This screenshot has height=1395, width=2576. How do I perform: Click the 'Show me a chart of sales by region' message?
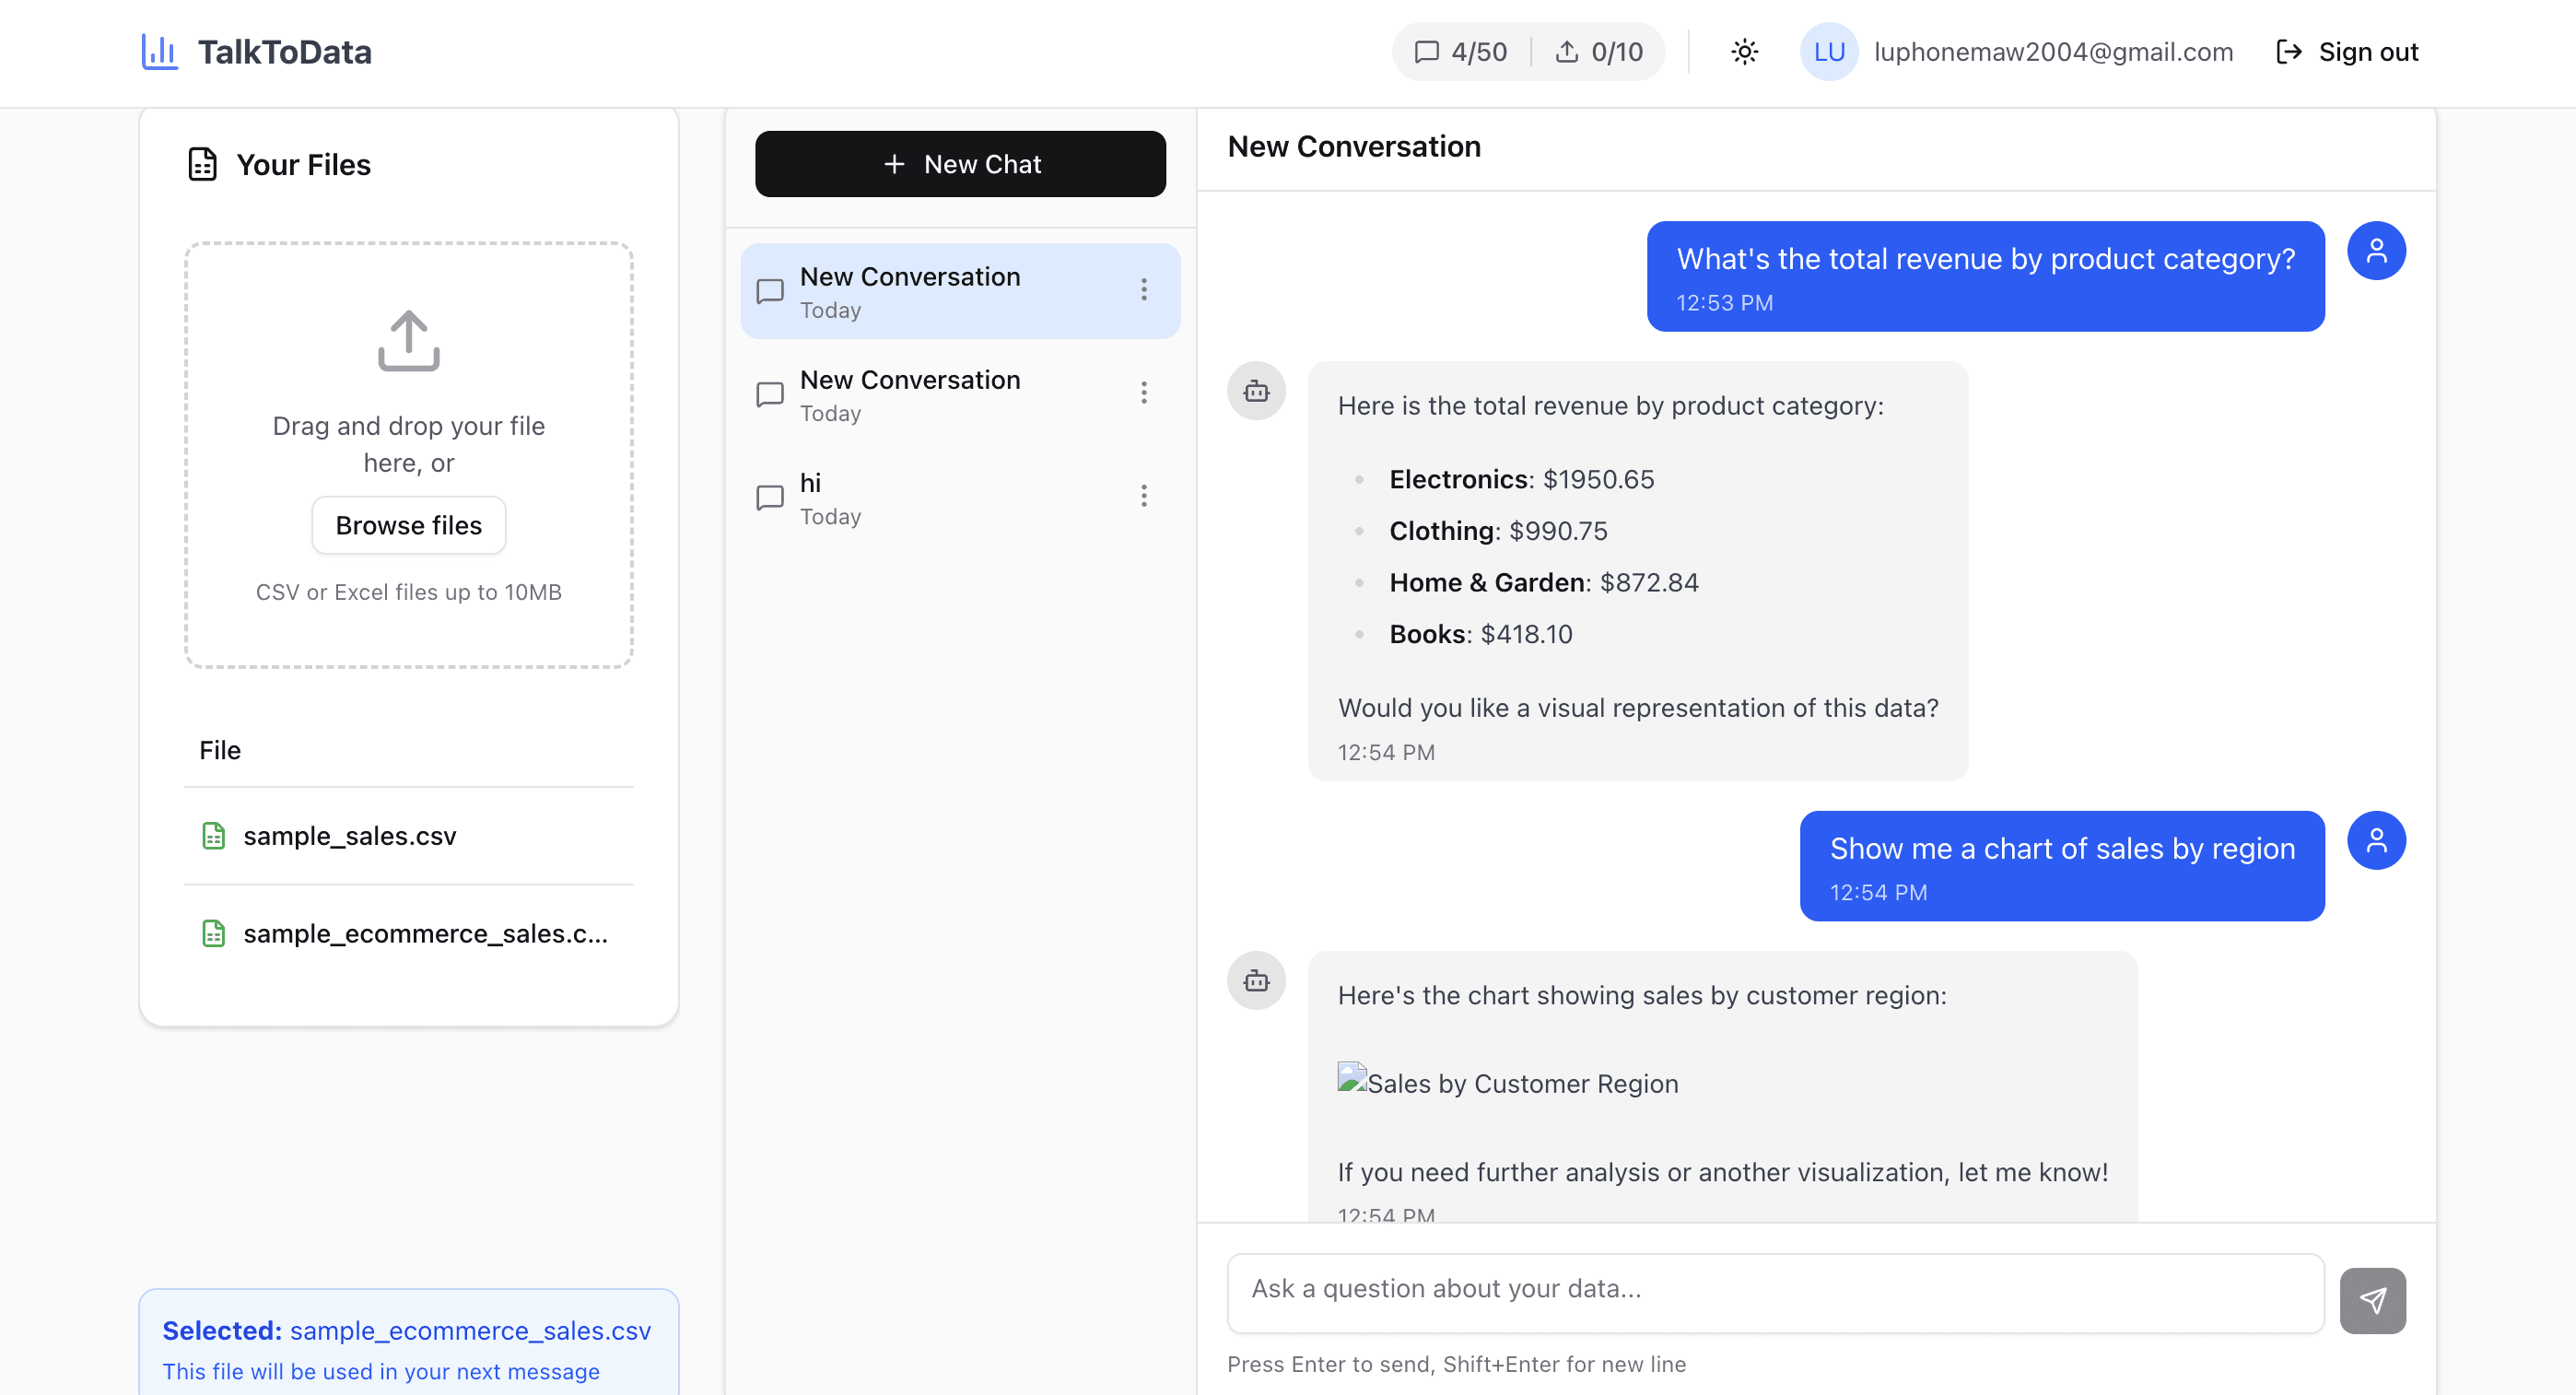pyautogui.click(x=2062, y=866)
